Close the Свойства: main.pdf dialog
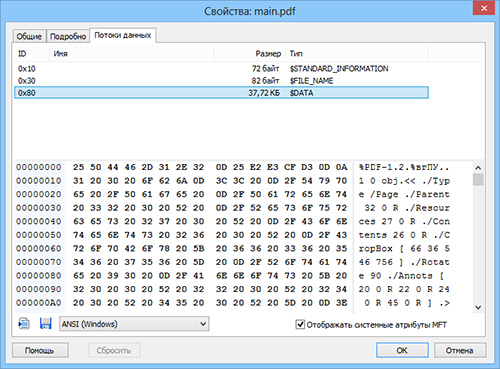Image resolution: width=500 pixels, height=369 pixels. pyautogui.click(x=484, y=8)
